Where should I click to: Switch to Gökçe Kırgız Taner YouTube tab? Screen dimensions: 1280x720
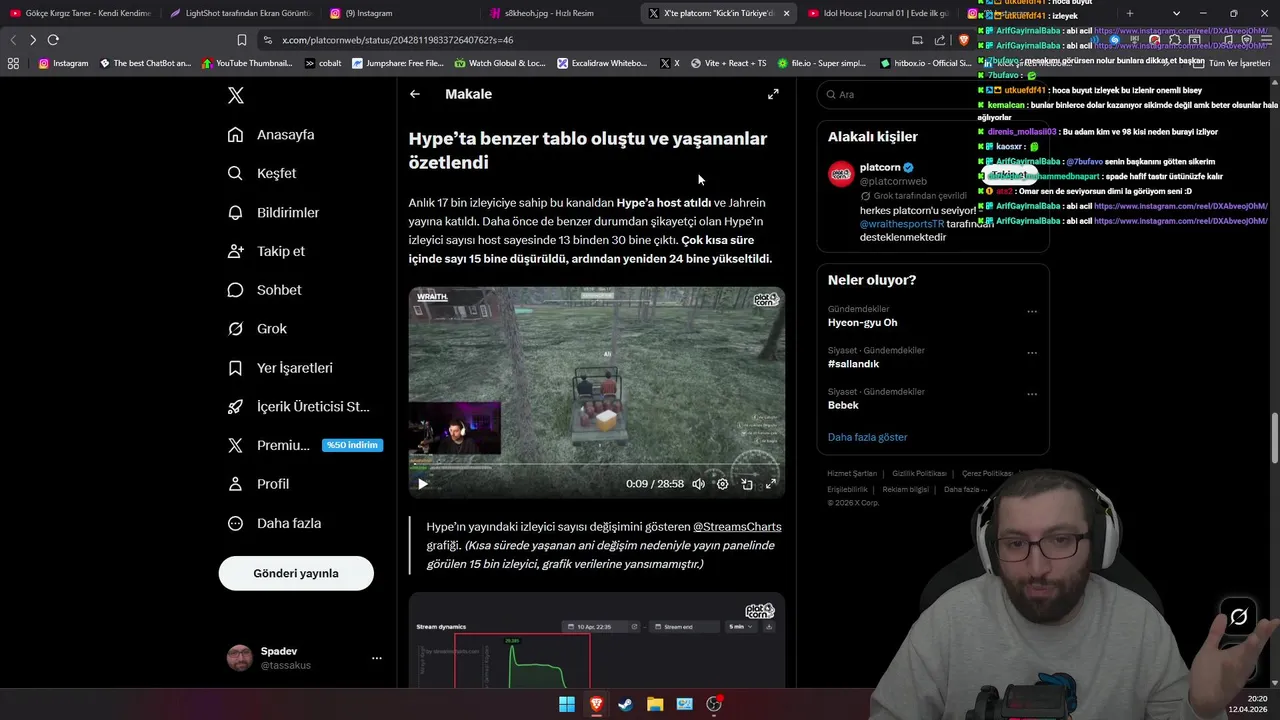click(80, 13)
